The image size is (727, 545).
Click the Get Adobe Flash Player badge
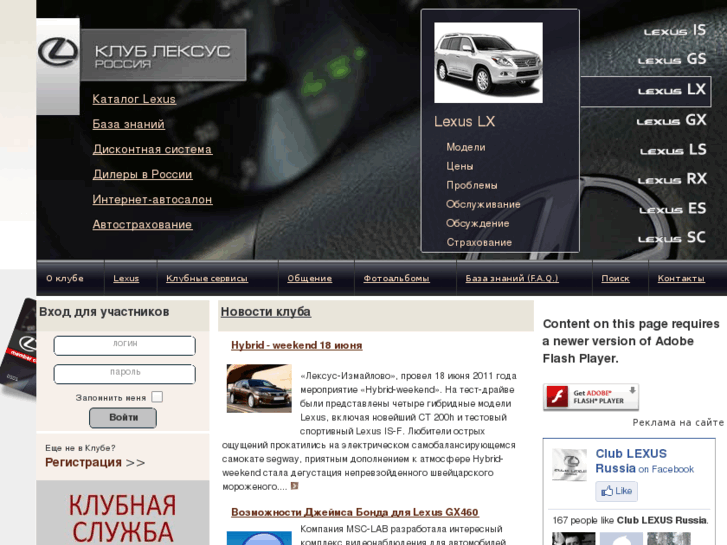pyautogui.click(x=591, y=397)
